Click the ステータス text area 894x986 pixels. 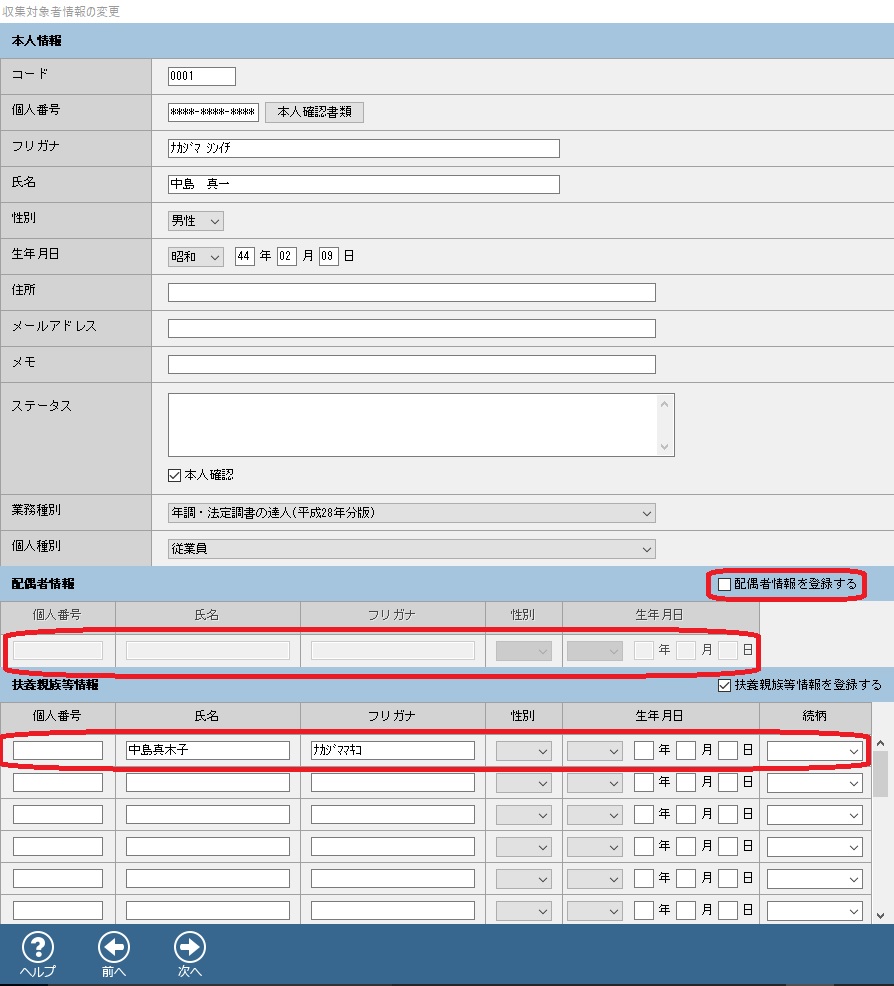[x=411, y=424]
